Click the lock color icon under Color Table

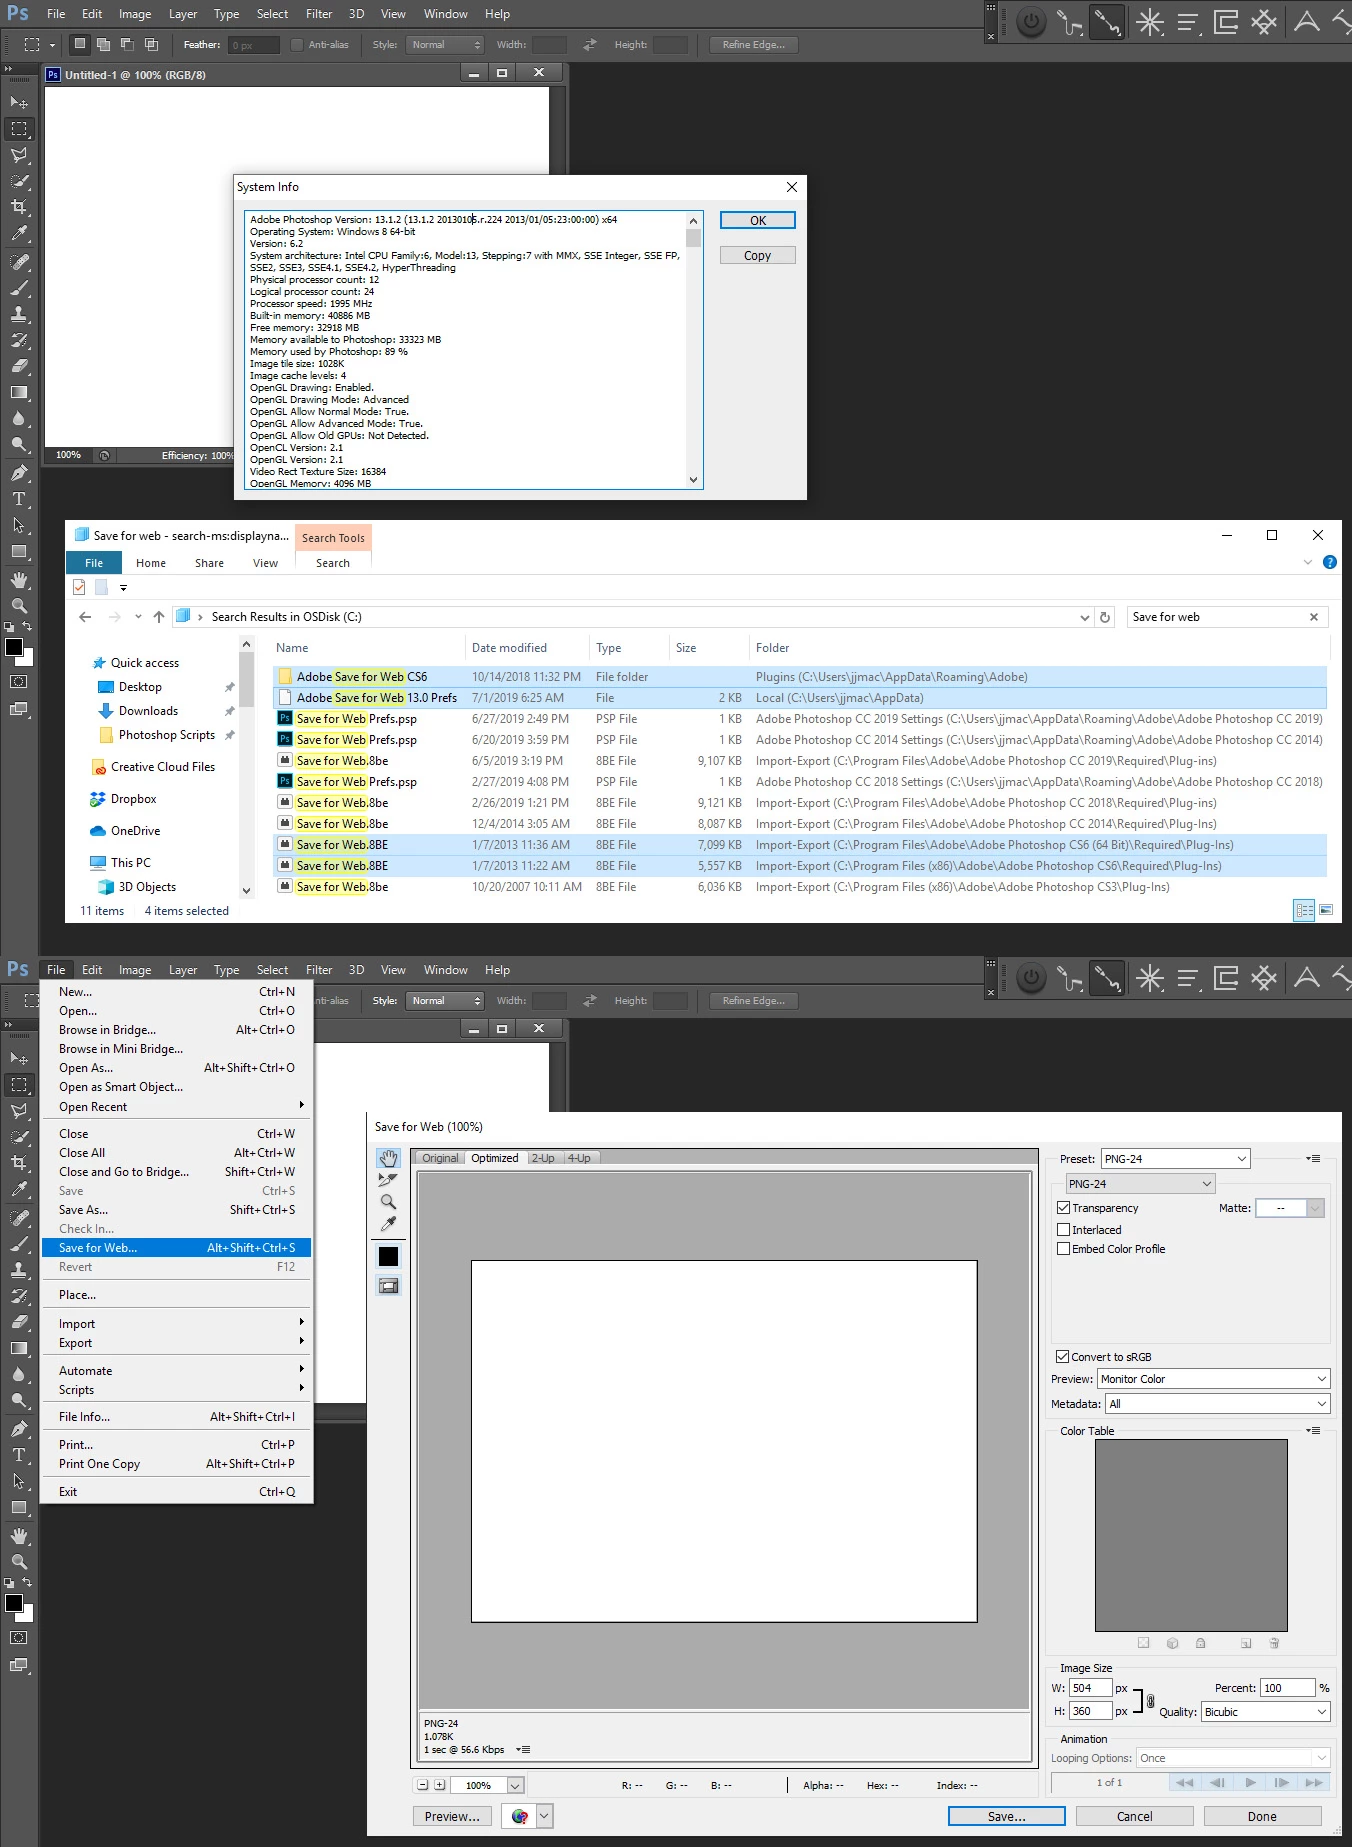[1201, 1643]
